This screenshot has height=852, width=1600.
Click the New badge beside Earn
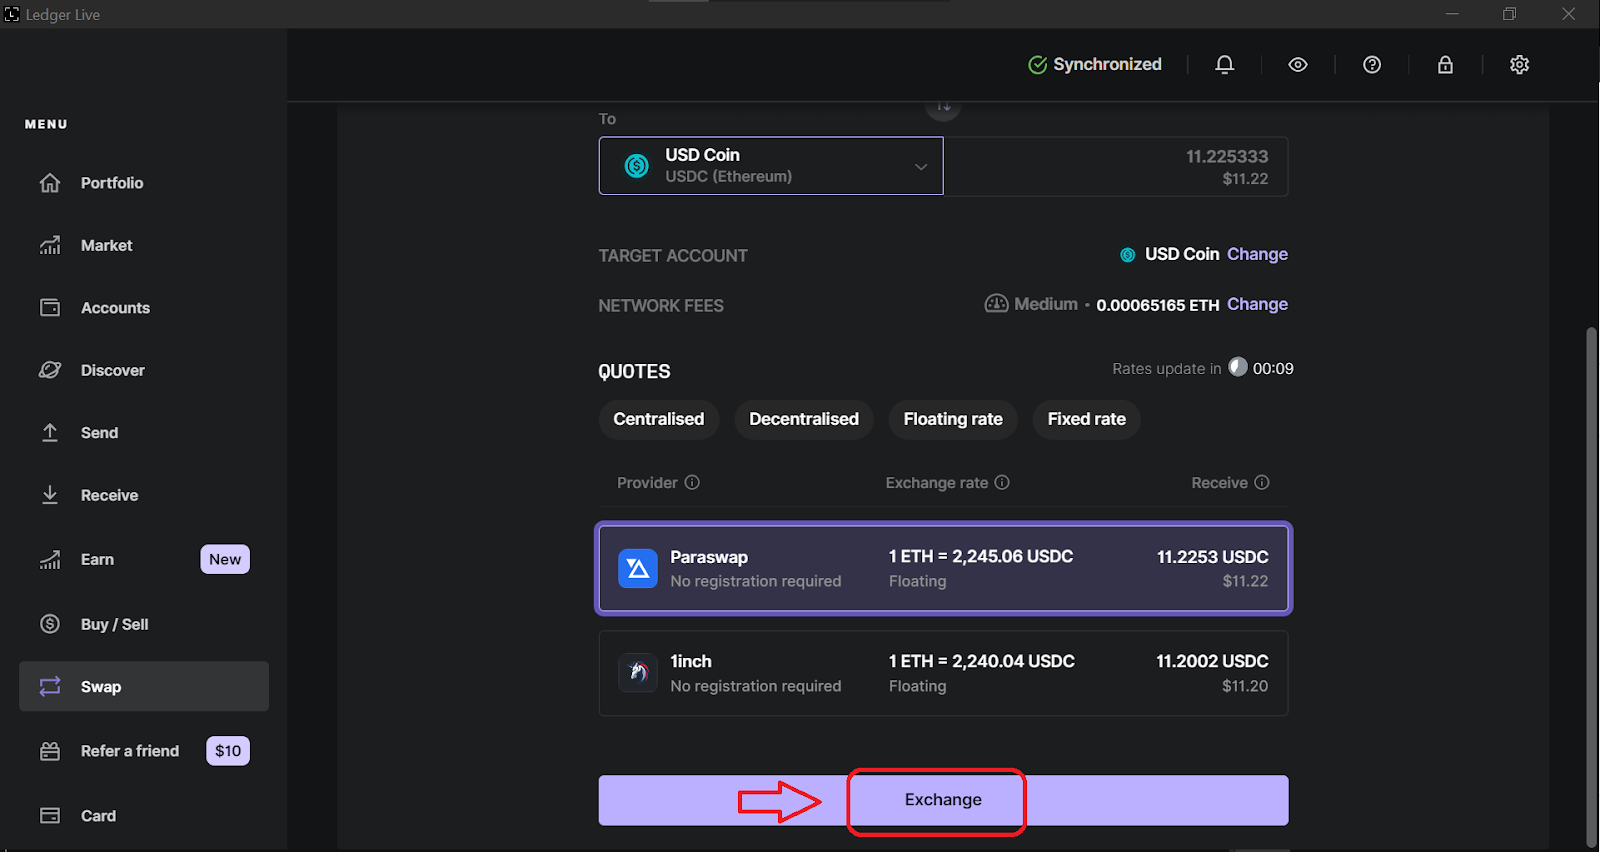[x=225, y=559]
